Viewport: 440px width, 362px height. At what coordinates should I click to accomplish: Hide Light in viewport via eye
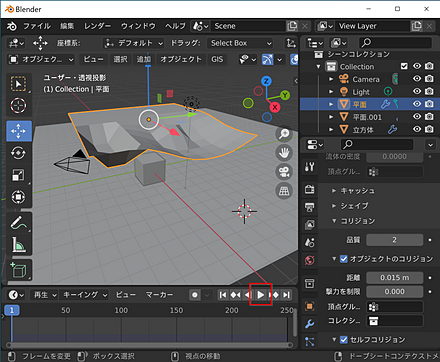pos(417,91)
